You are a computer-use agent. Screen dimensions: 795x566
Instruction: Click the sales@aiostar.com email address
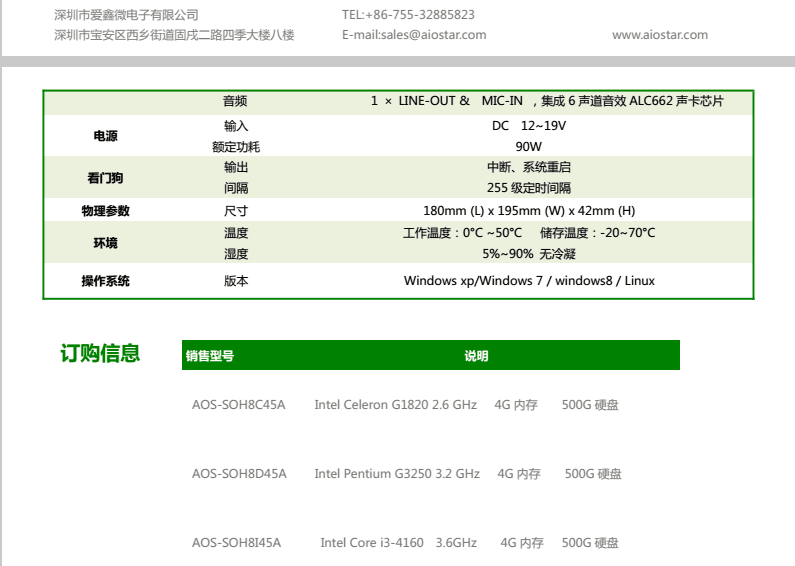(433, 35)
